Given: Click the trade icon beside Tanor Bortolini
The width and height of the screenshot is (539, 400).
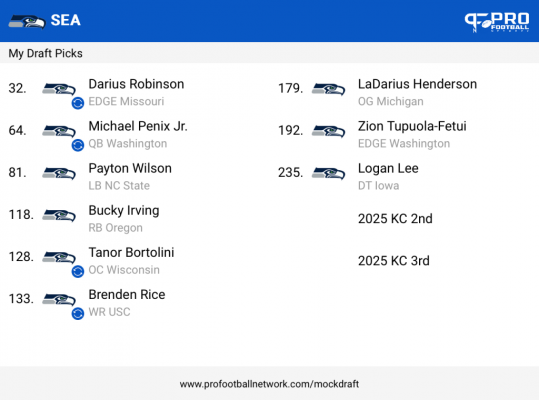Looking at the screenshot, I should 78,271.
